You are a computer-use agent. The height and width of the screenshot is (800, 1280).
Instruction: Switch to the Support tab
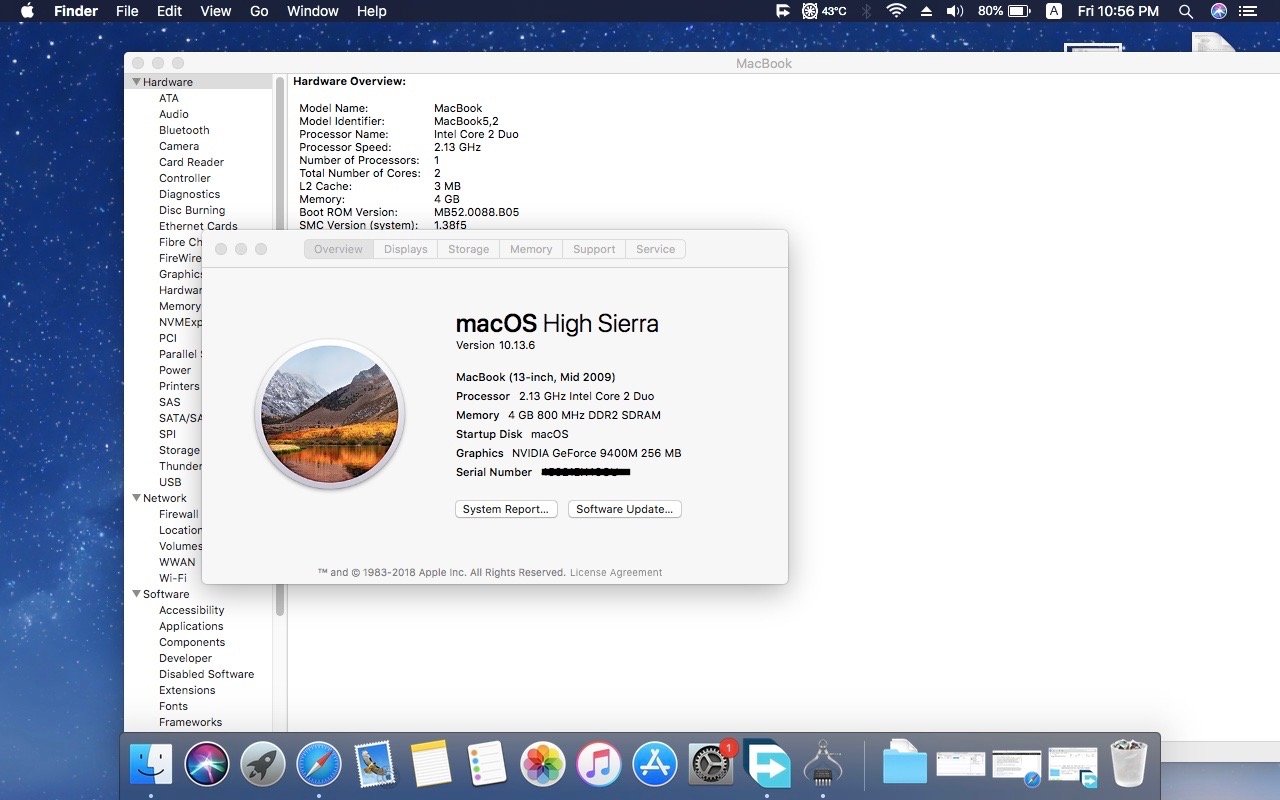(x=594, y=249)
